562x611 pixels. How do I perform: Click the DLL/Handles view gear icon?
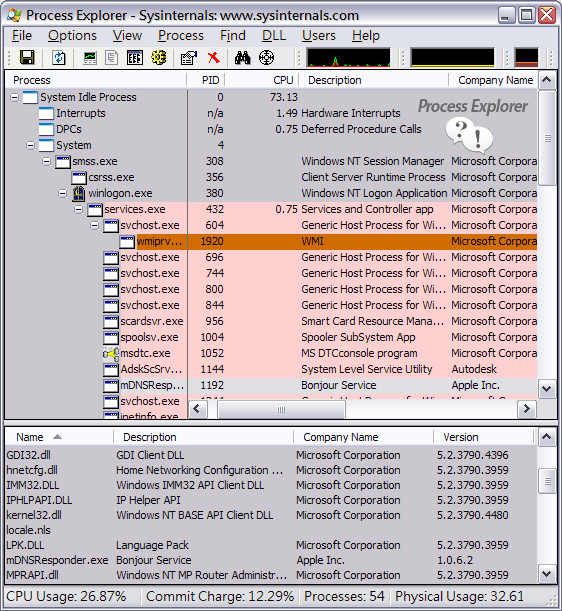[x=159, y=58]
